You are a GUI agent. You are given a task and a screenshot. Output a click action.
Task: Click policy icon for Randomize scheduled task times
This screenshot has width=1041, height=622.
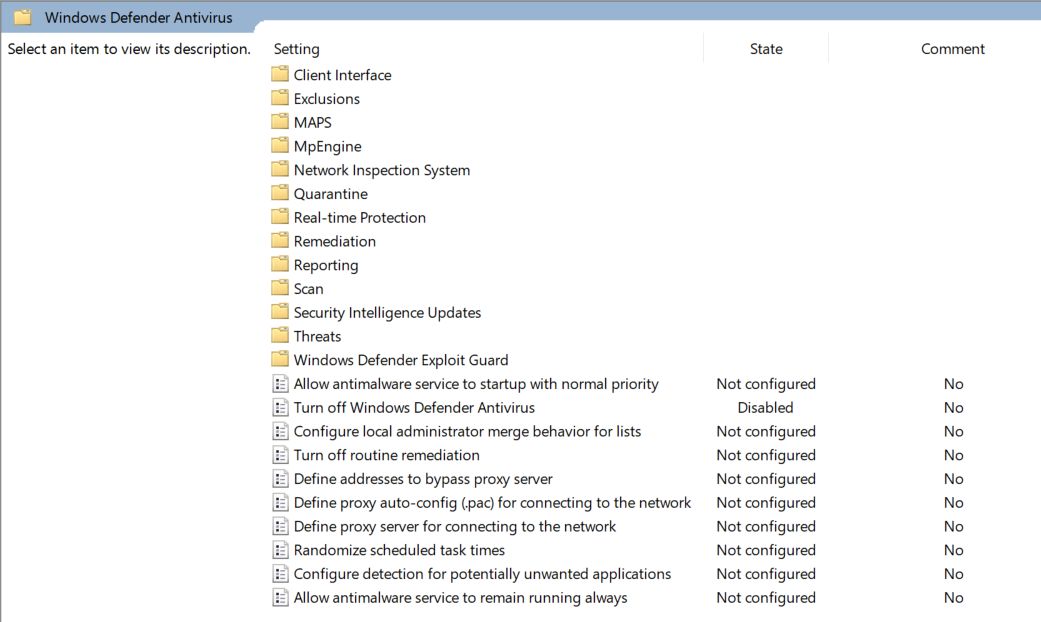(x=281, y=550)
